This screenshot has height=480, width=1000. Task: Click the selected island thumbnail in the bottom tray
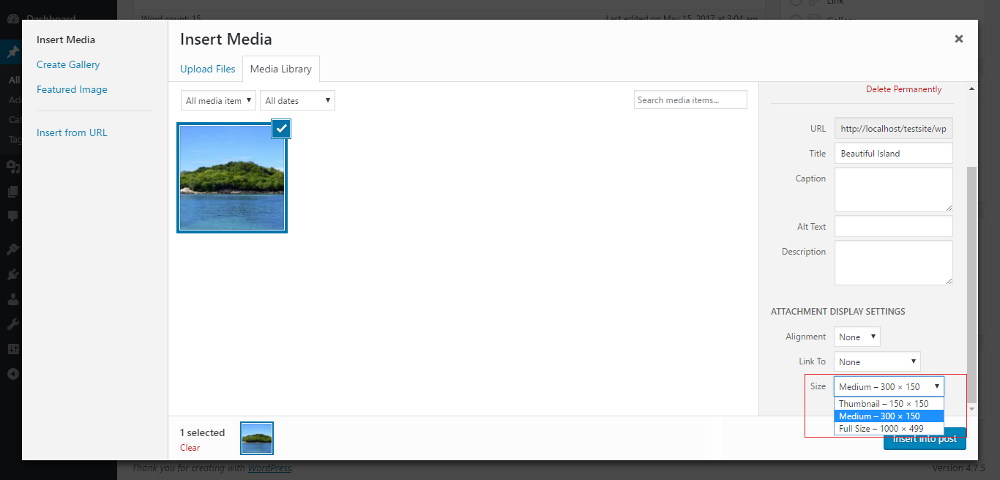tap(257, 438)
